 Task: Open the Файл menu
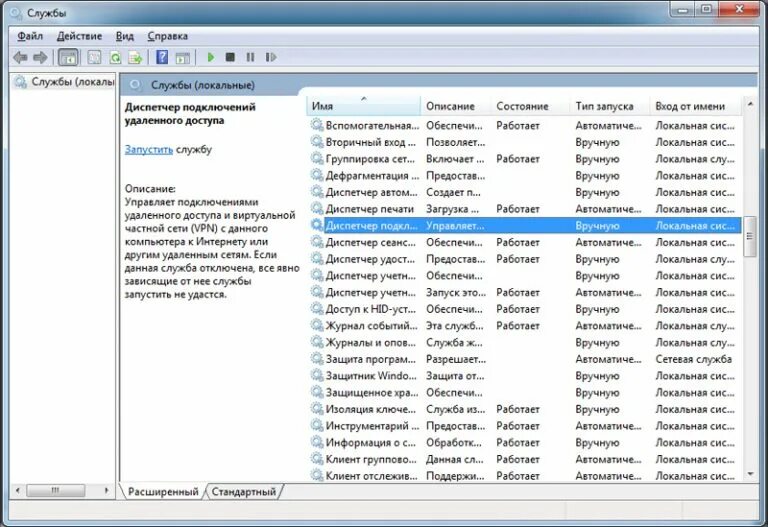(x=30, y=36)
